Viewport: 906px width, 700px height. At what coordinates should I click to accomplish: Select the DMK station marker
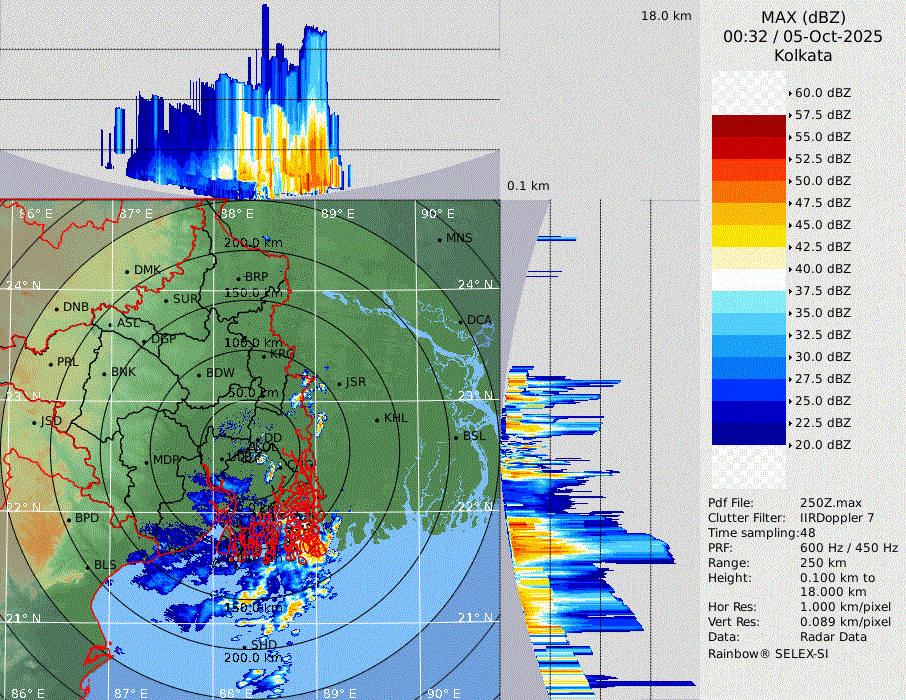point(127,271)
